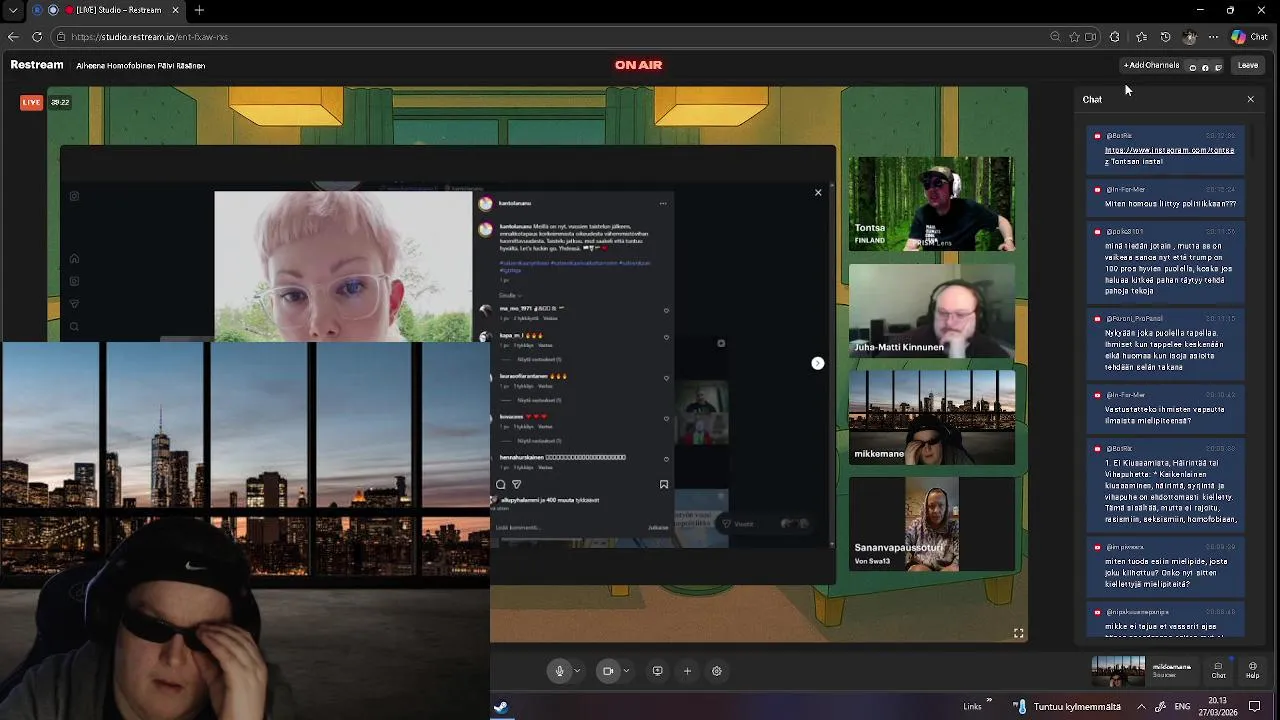Click the fullscreen icon on stream preview
The height and width of the screenshot is (720, 1280).
coord(1018,633)
